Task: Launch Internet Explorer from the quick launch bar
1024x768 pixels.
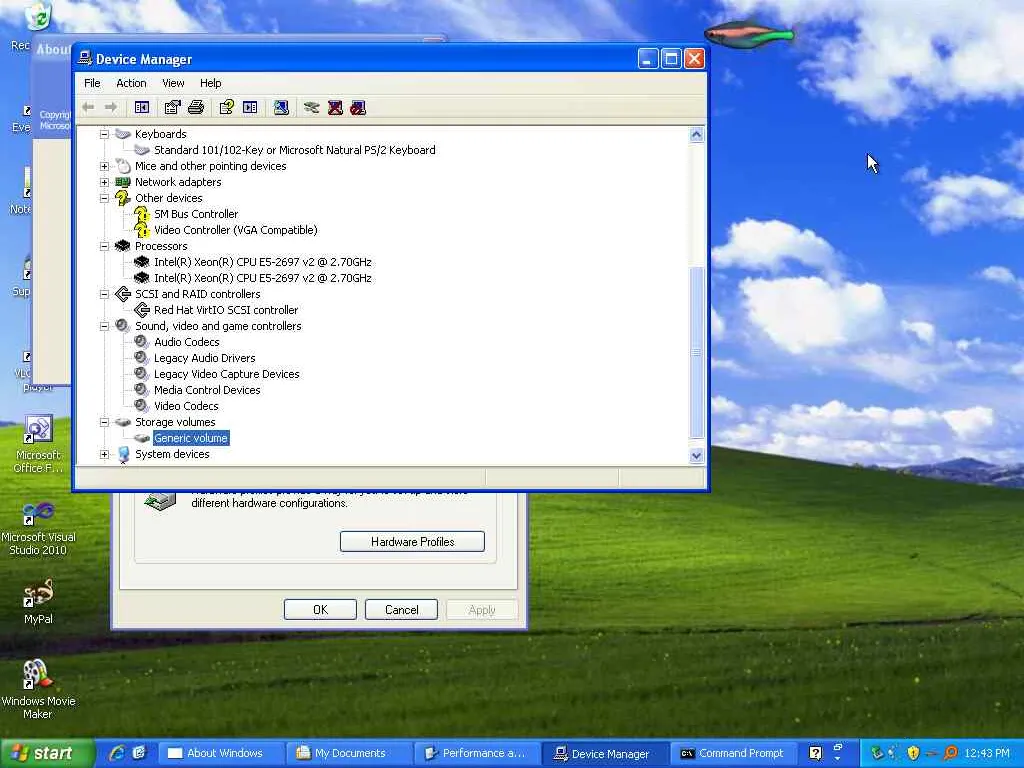Action: pos(118,753)
